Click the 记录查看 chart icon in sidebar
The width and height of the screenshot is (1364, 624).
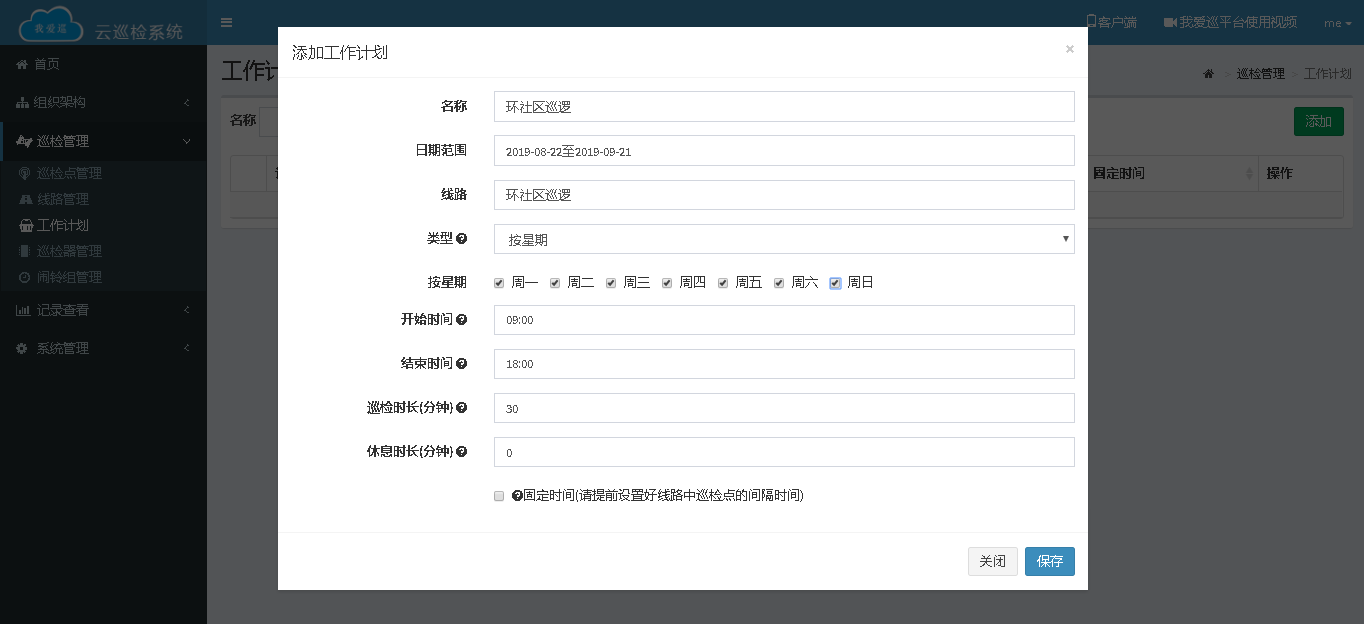[x=26, y=309]
